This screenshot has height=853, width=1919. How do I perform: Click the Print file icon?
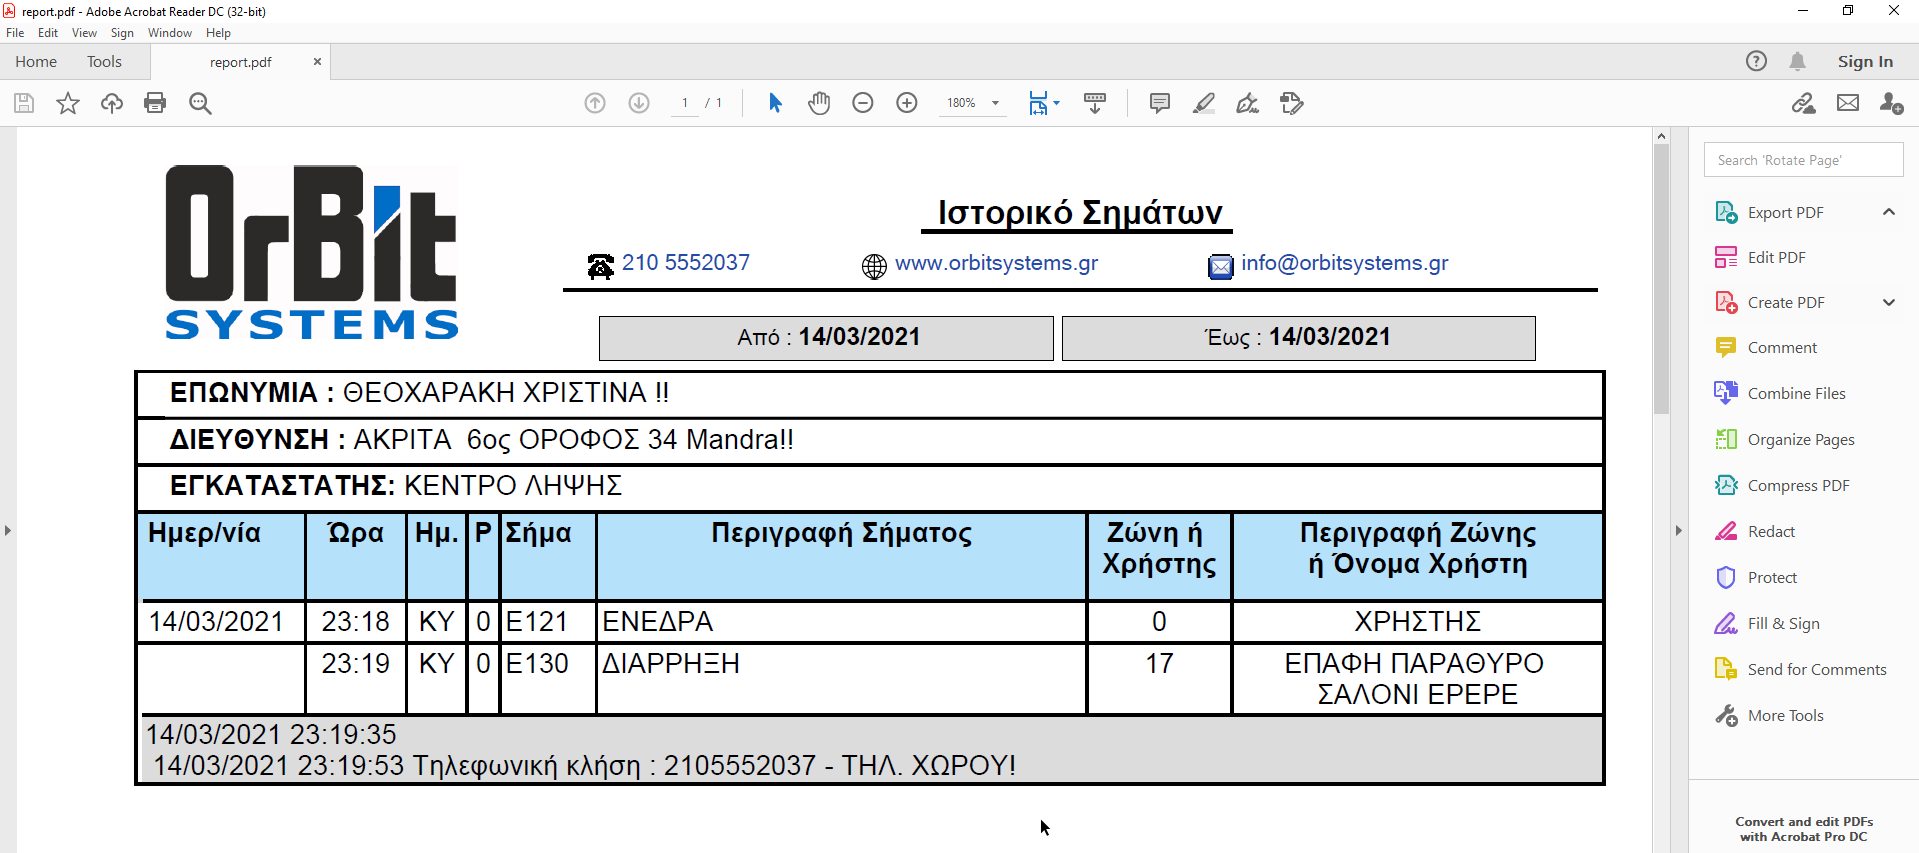pos(155,103)
